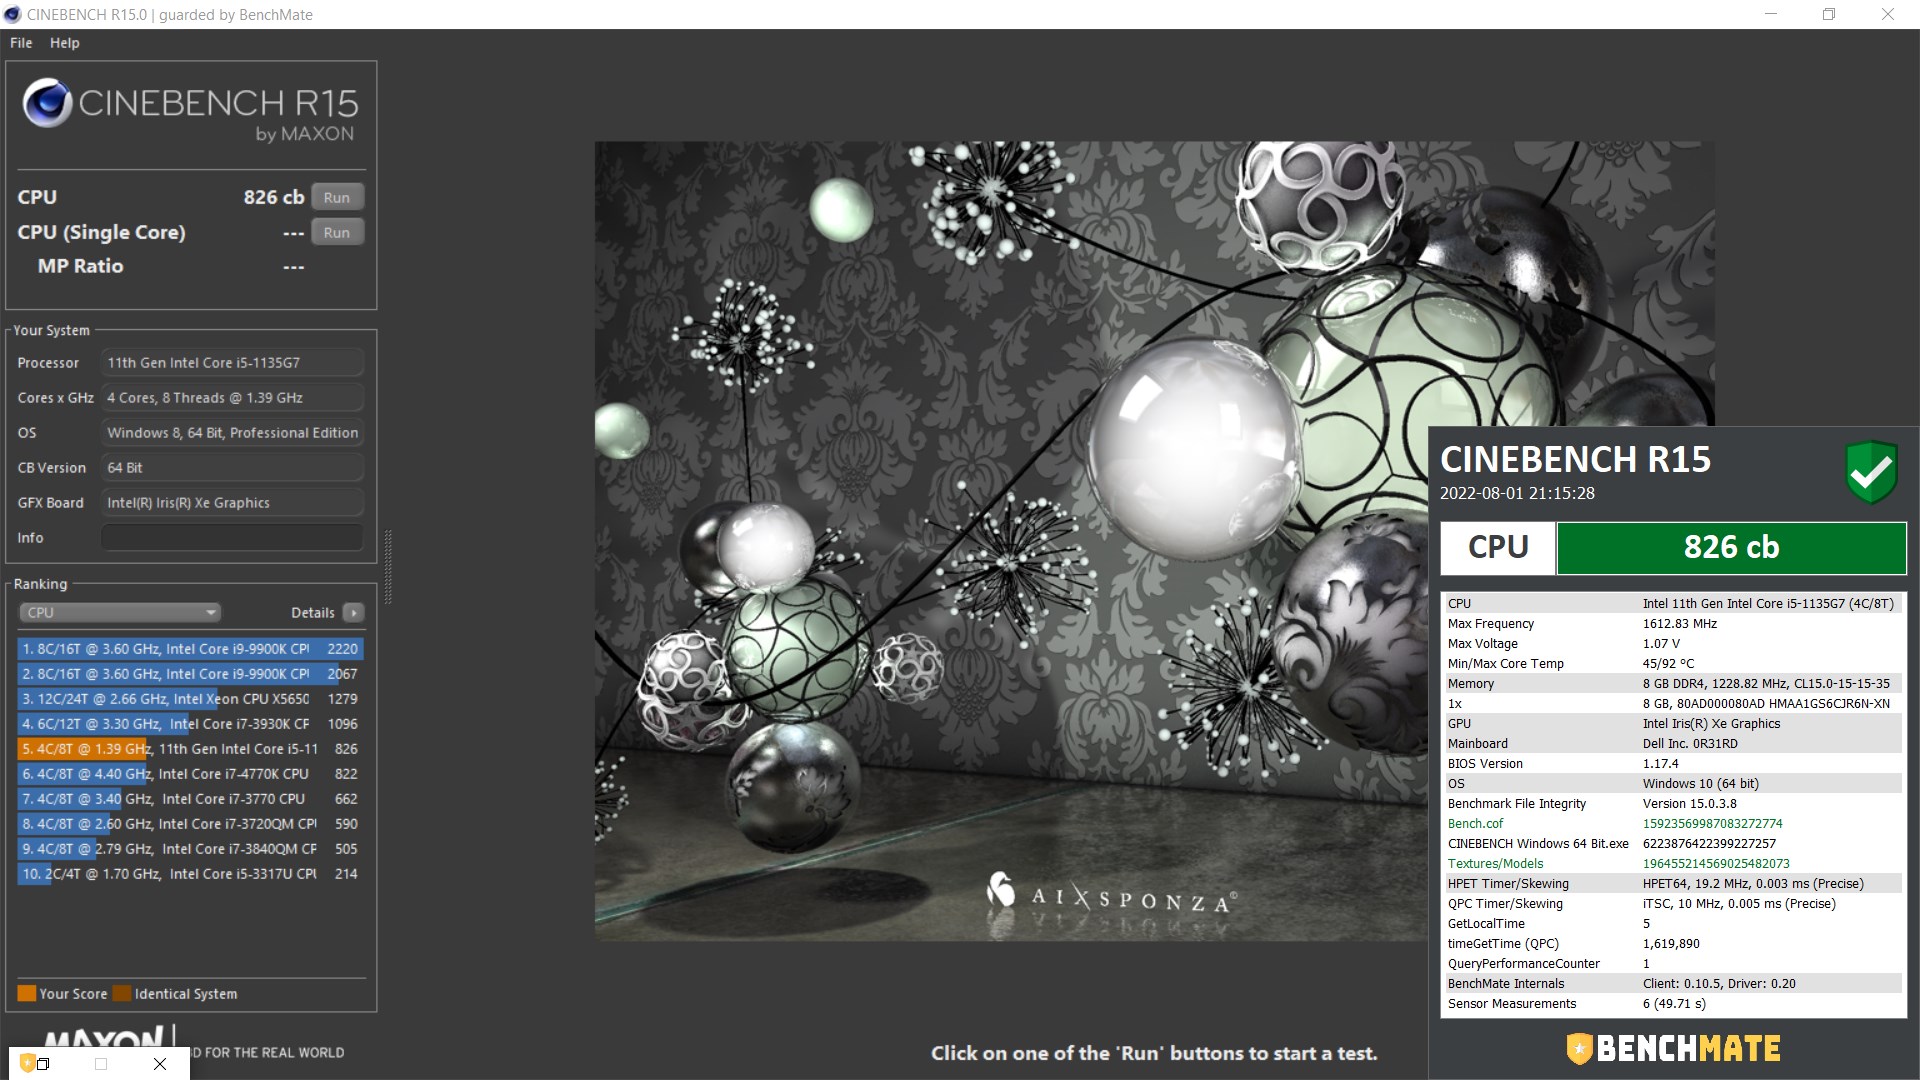Click the BenchMate logo shield icon
This screenshot has height=1080, width=1920.
(1579, 1048)
